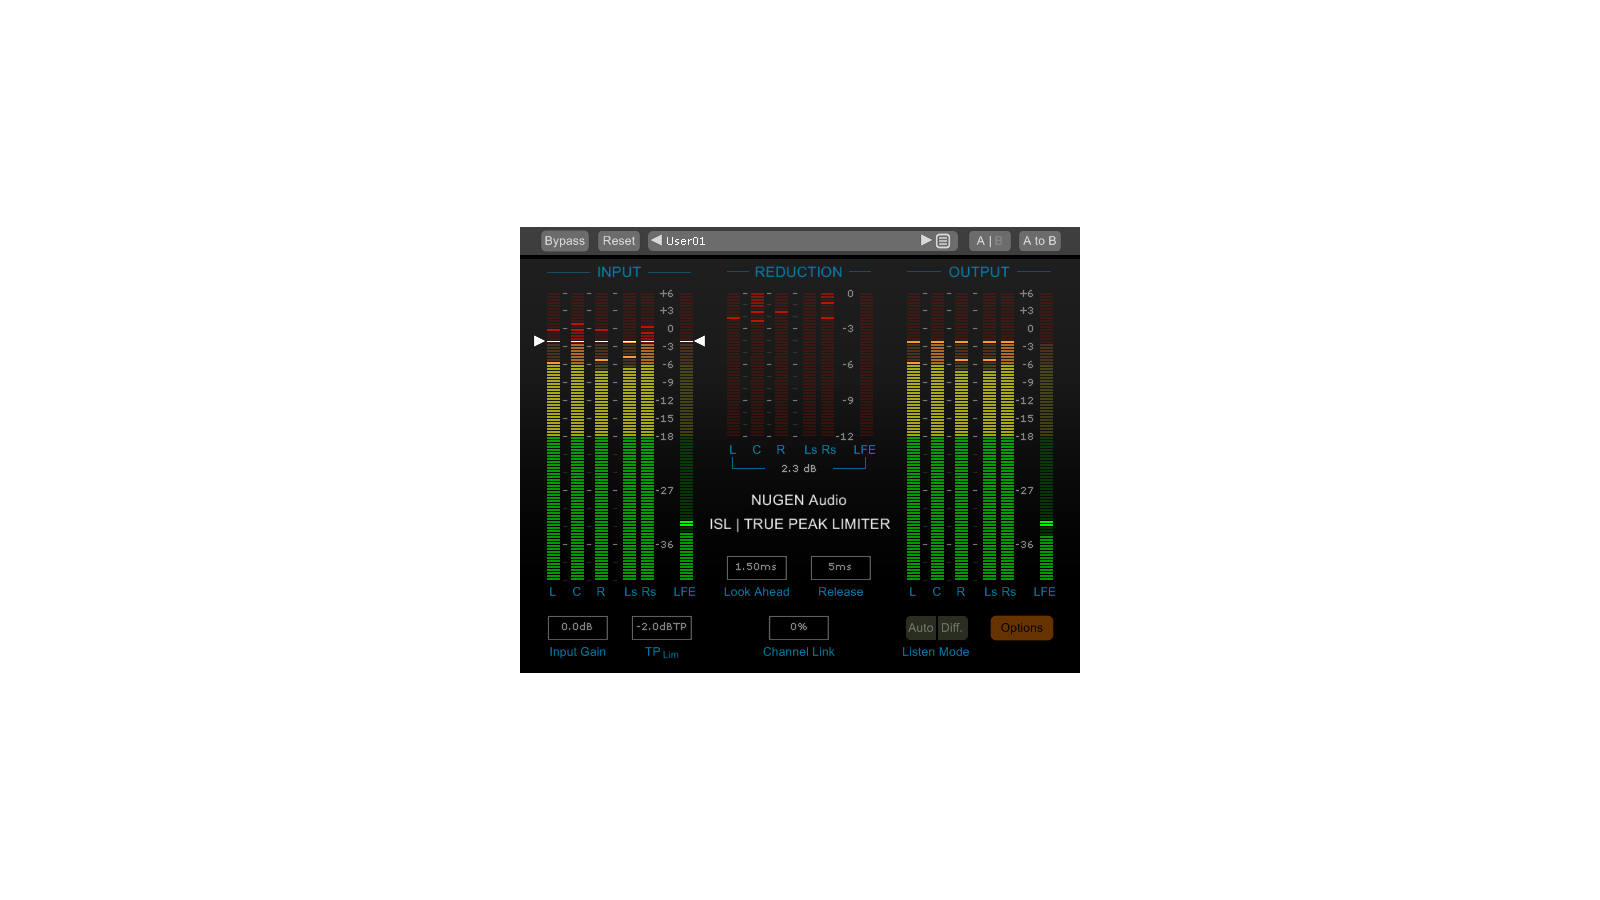Click the 2.3 dB reduction readout
The image size is (1600, 900).
[x=798, y=469]
